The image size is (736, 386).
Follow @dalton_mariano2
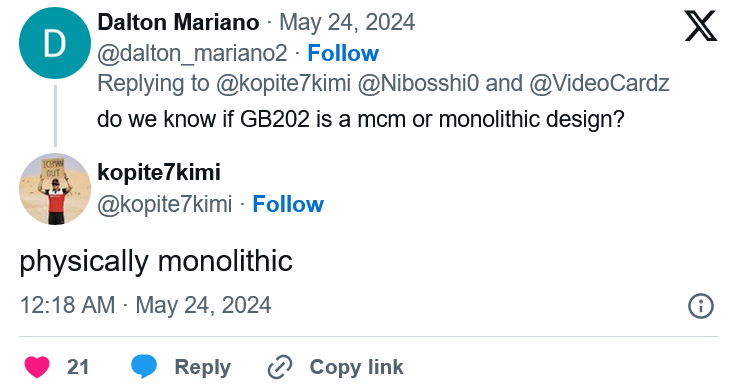343,53
